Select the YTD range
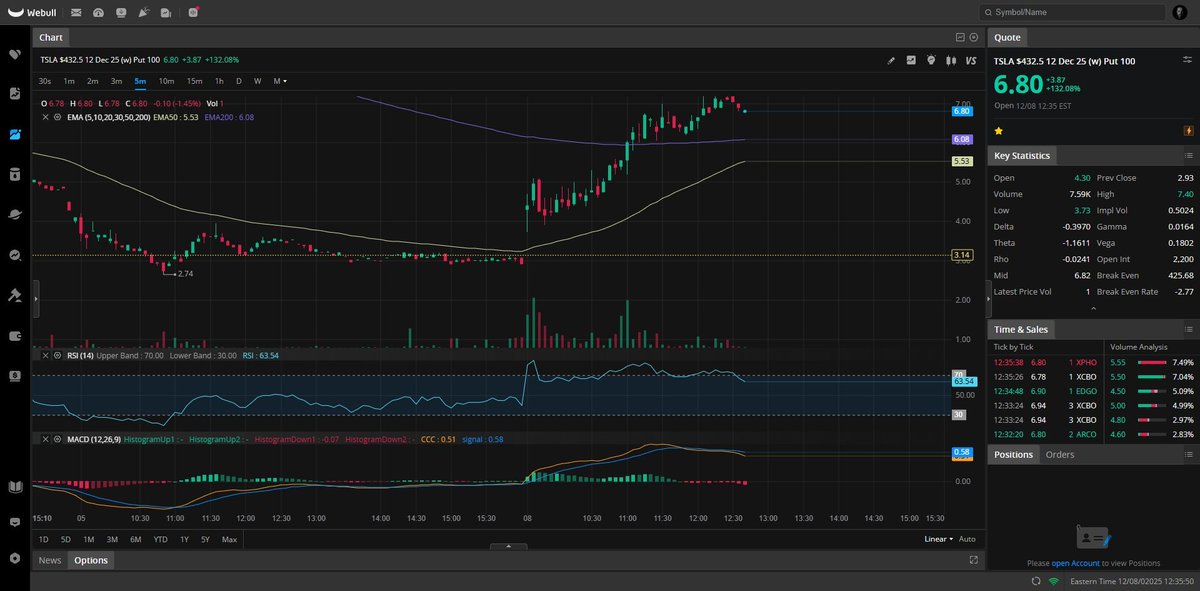This screenshot has height=591, width=1200. tap(160, 539)
